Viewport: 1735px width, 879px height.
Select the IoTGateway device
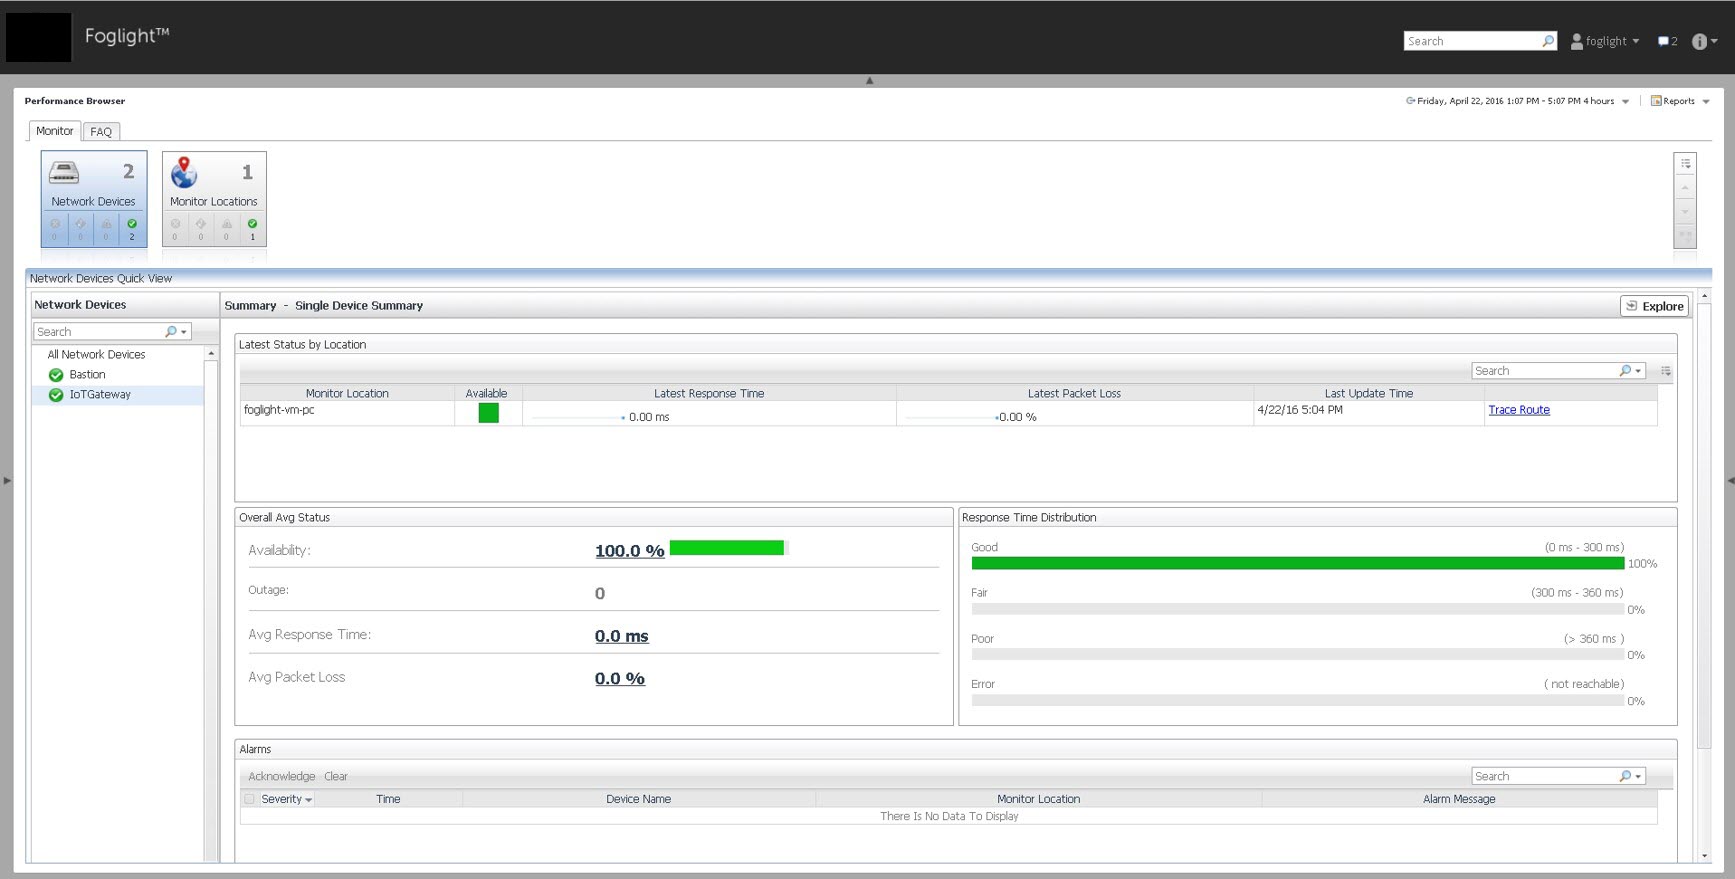[100, 395]
